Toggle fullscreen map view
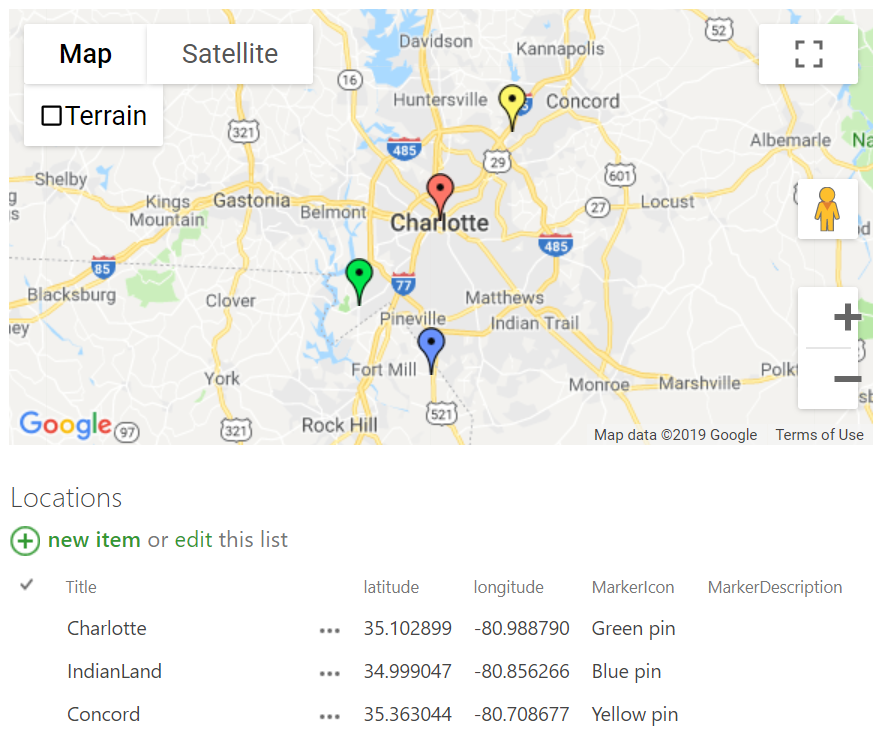This screenshot has height=739, width=885. point(808,54)
